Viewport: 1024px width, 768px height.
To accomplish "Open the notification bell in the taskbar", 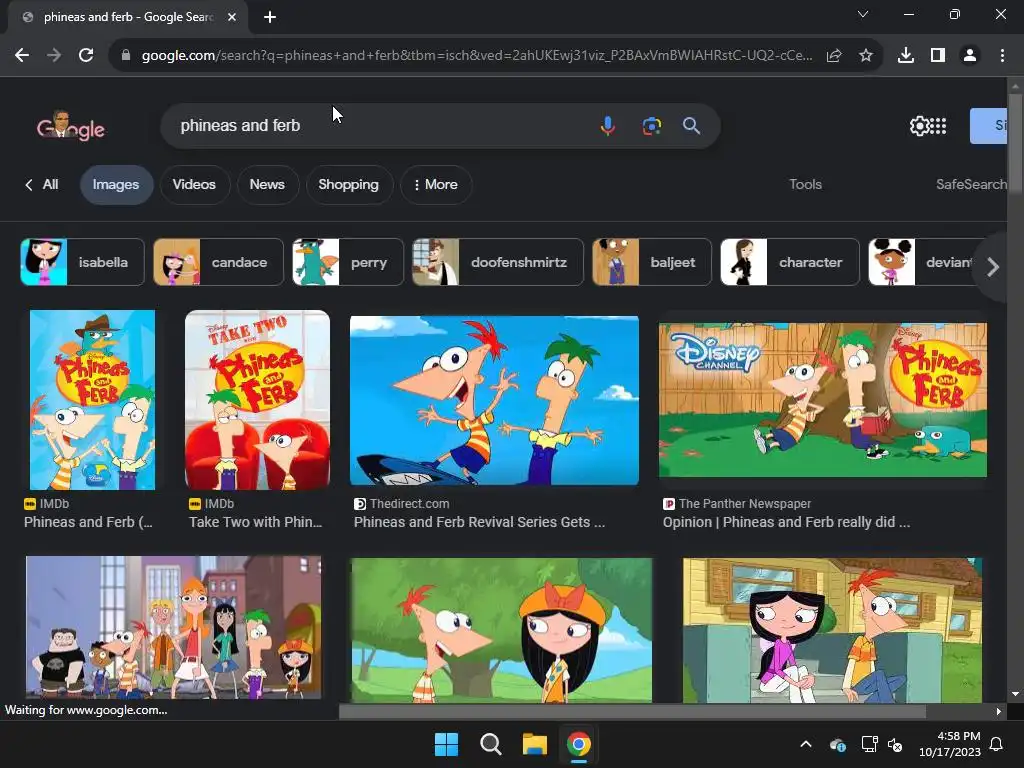I will point(997,744).
